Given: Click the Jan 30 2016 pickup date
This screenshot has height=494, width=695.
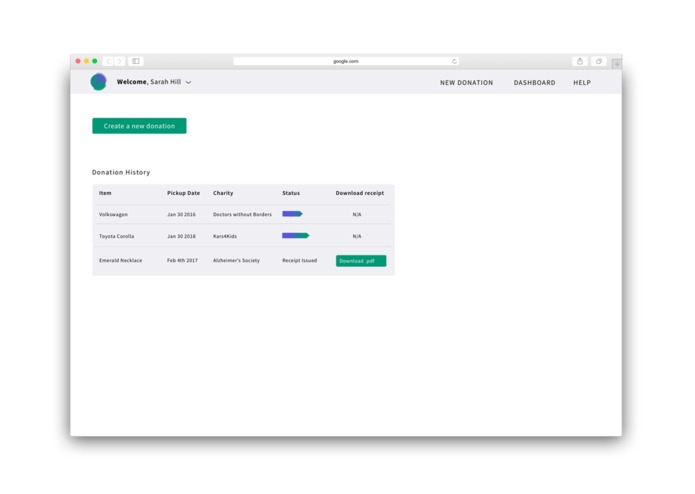Looking at the screenshot, I should [x=181, y=214].
